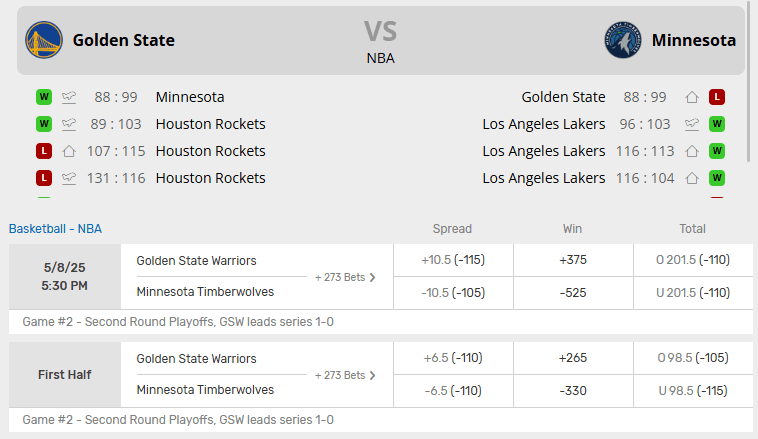This screenshot has height=439, width=758.
Task: Click the Golden State Warriors logo
Action: click(44, 40)
